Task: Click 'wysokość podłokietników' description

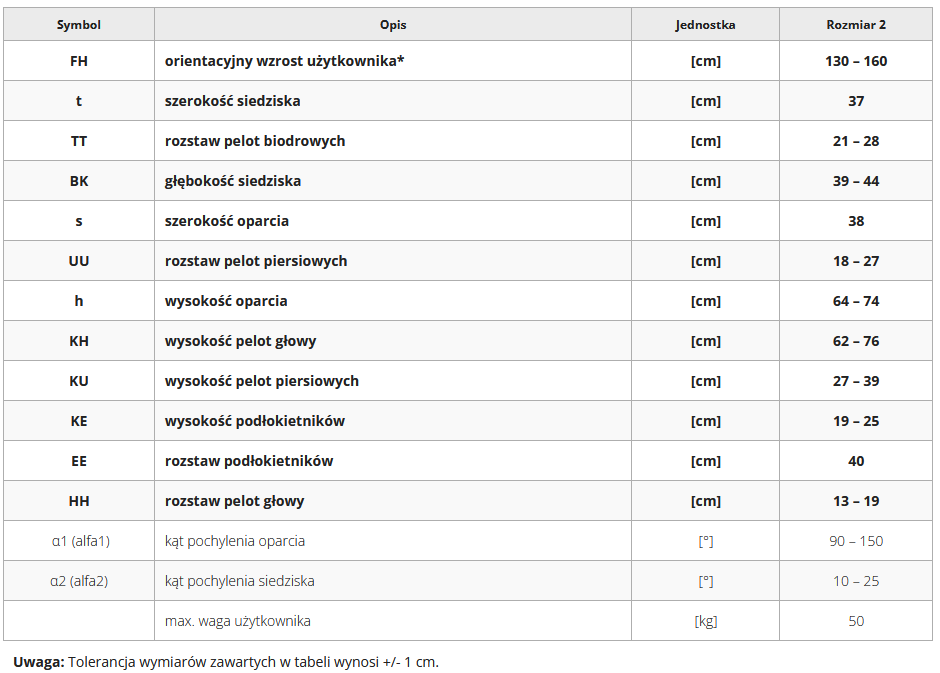Action: tap(255, 421)
